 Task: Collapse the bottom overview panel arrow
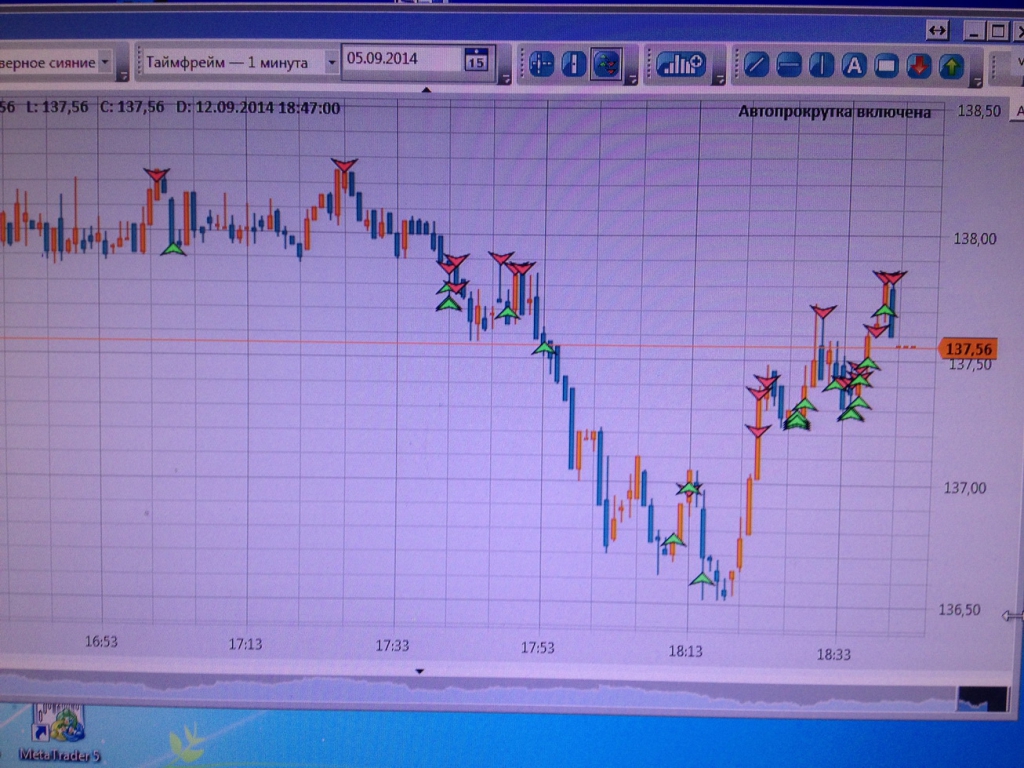point(420,671)
